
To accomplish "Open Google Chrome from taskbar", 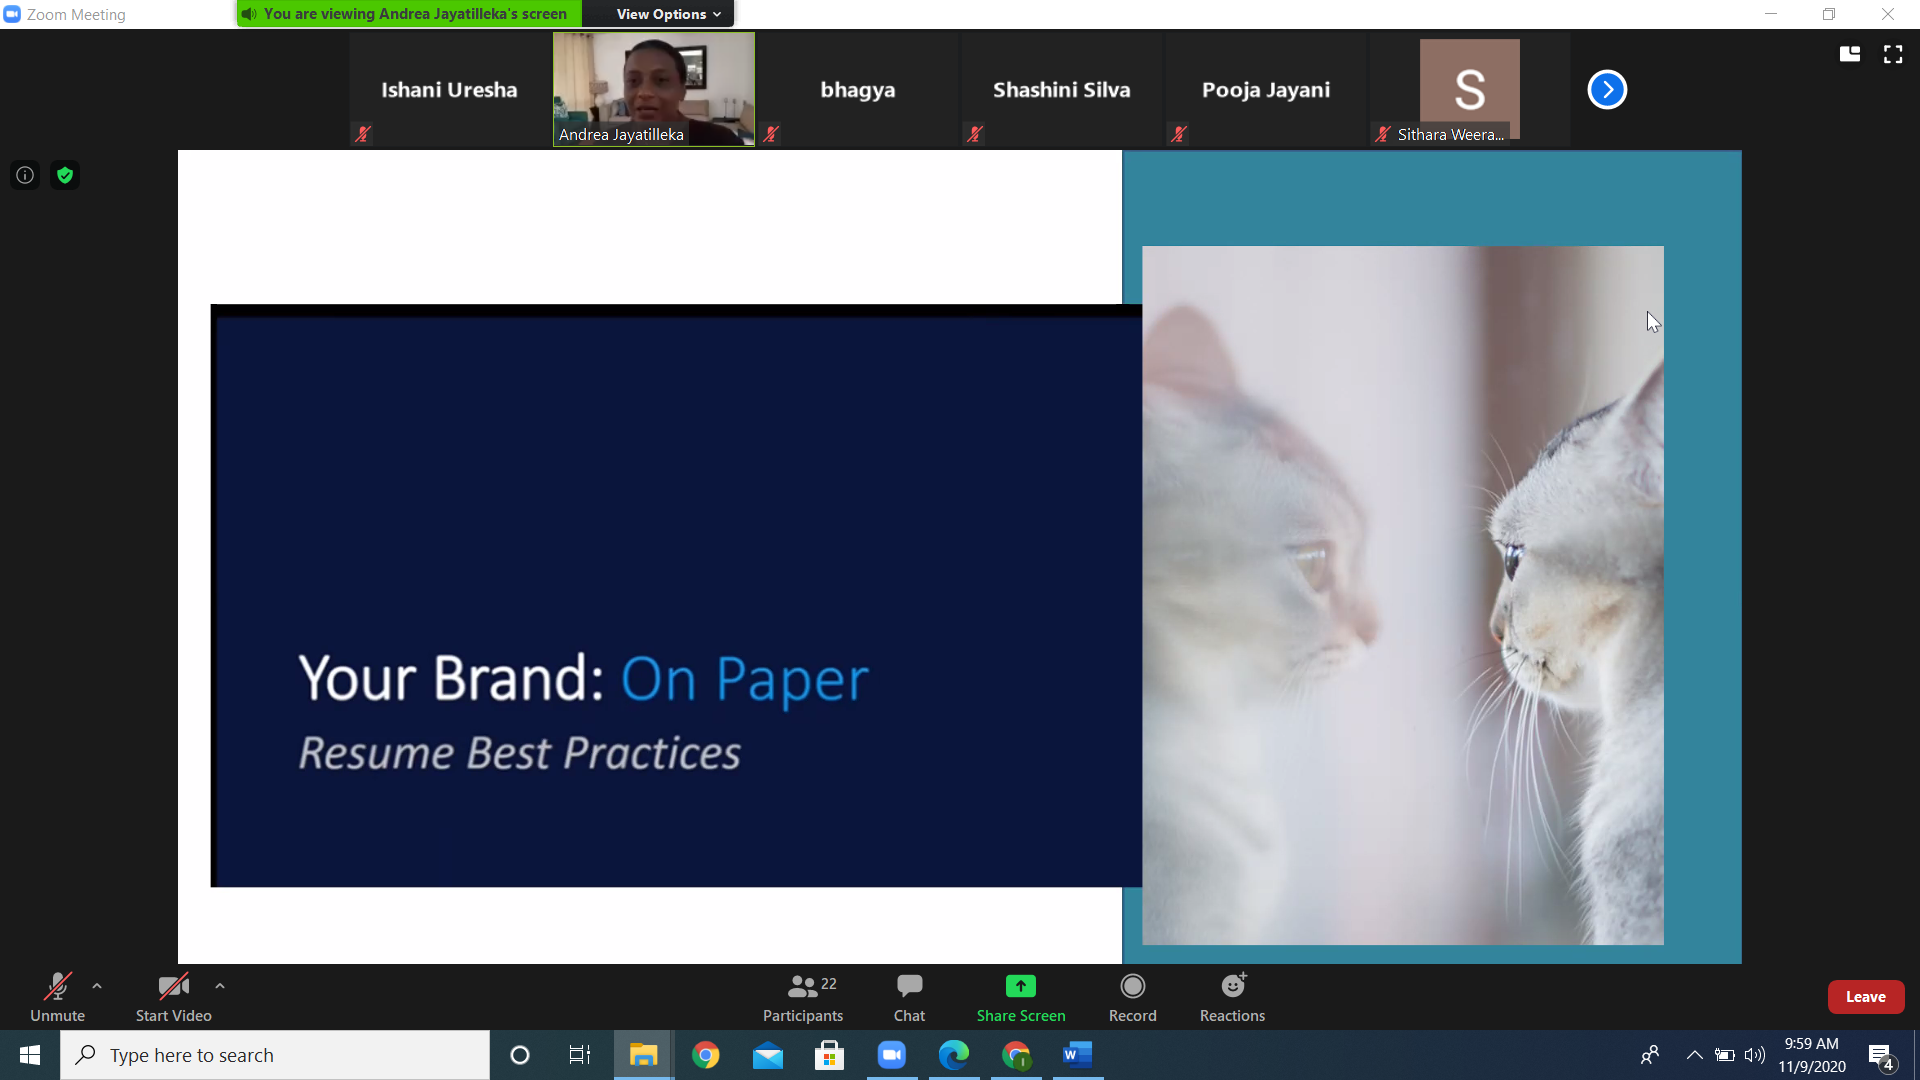I will click(x=706, y=1055).
